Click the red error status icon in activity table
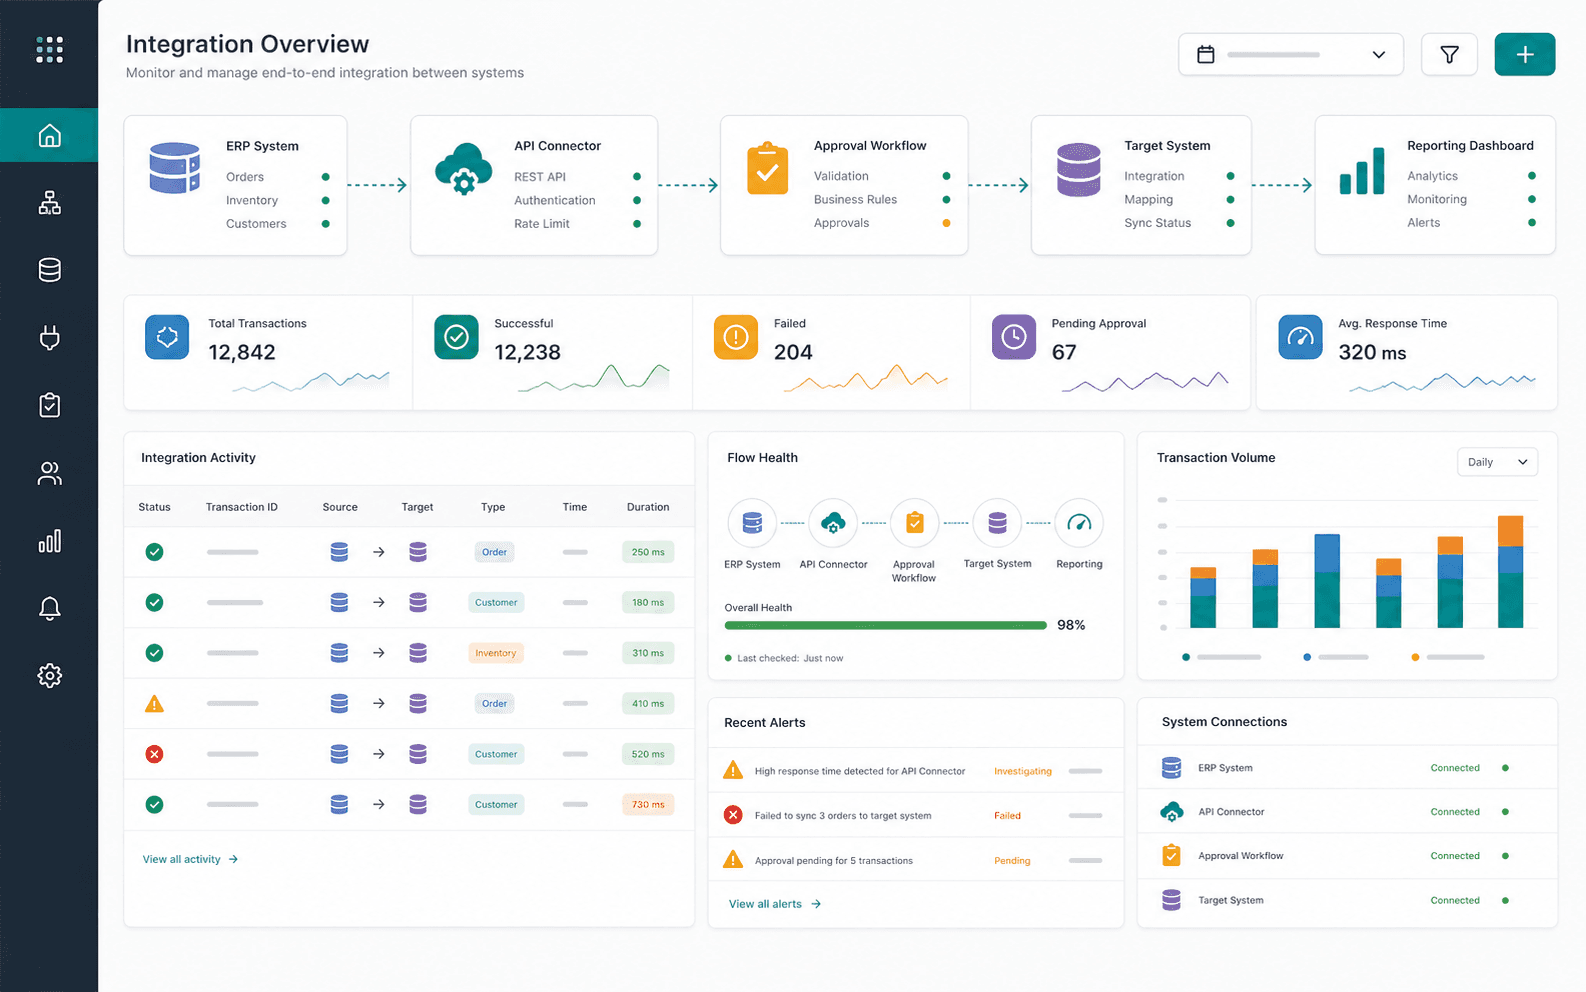The image size is (1586, 992). (x=154, y=754)
